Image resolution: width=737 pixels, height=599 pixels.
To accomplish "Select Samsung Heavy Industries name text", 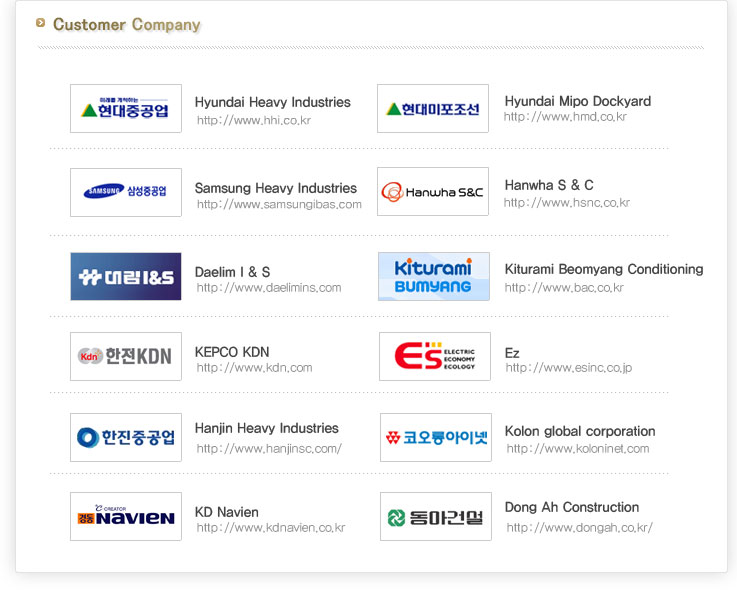I will [x=275, y=188].
